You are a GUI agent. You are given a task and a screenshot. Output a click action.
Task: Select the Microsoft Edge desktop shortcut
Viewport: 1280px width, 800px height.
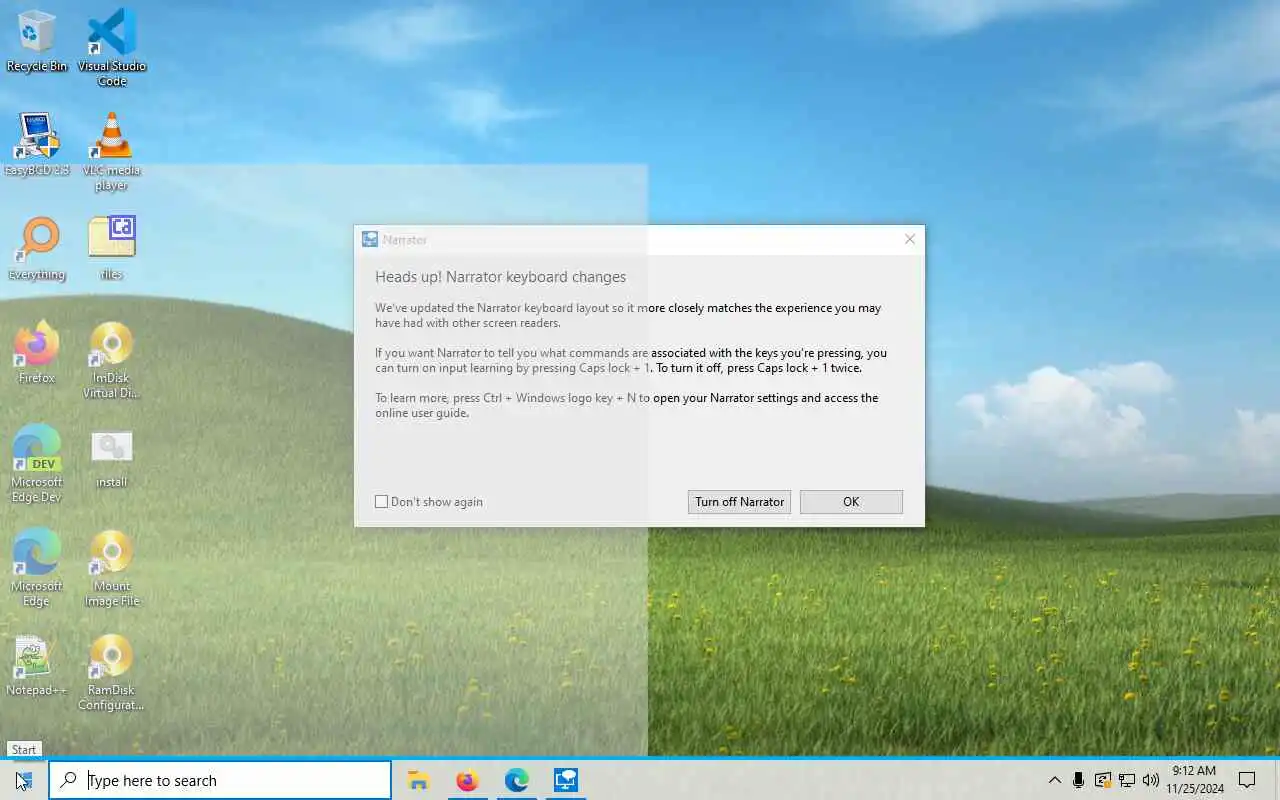click(37, 568)
